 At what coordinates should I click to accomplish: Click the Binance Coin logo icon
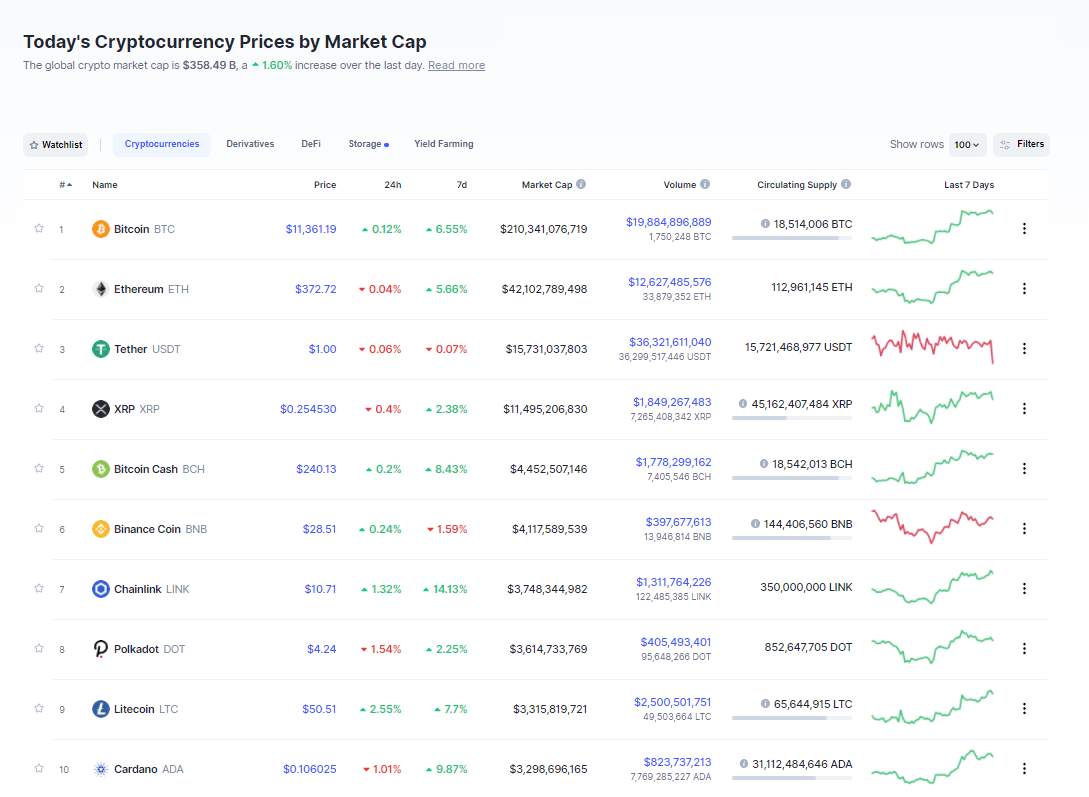click(101, 529)
